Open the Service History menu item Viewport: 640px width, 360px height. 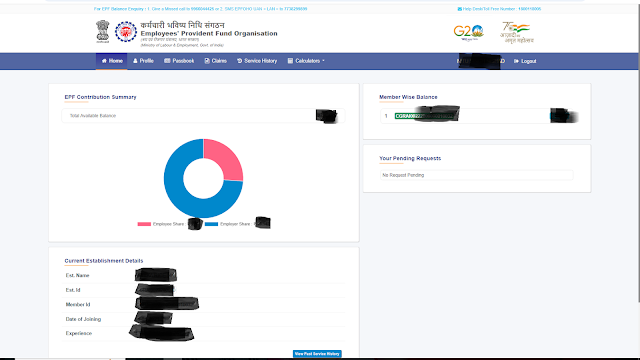pos(257,61)
